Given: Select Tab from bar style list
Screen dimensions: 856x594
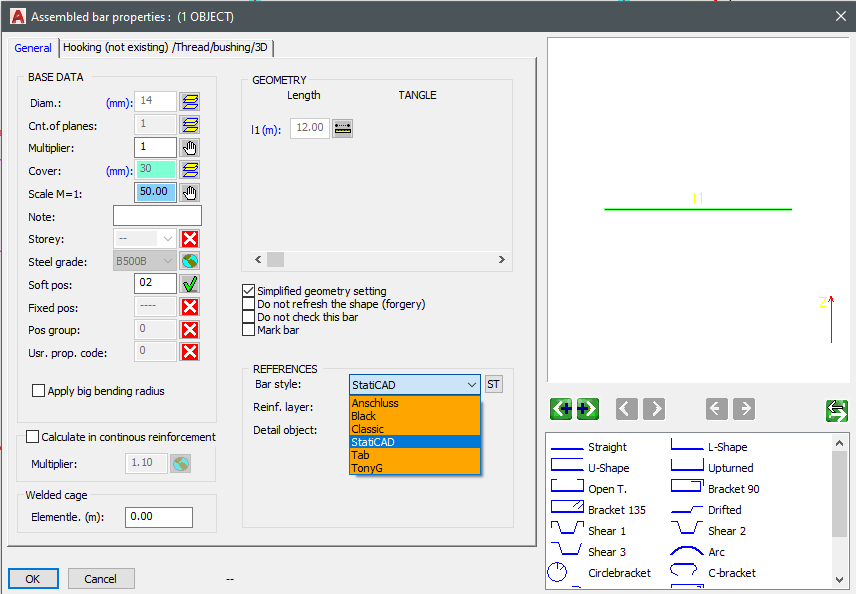Looking at the screenshot, I should click(x=415, y=455).
